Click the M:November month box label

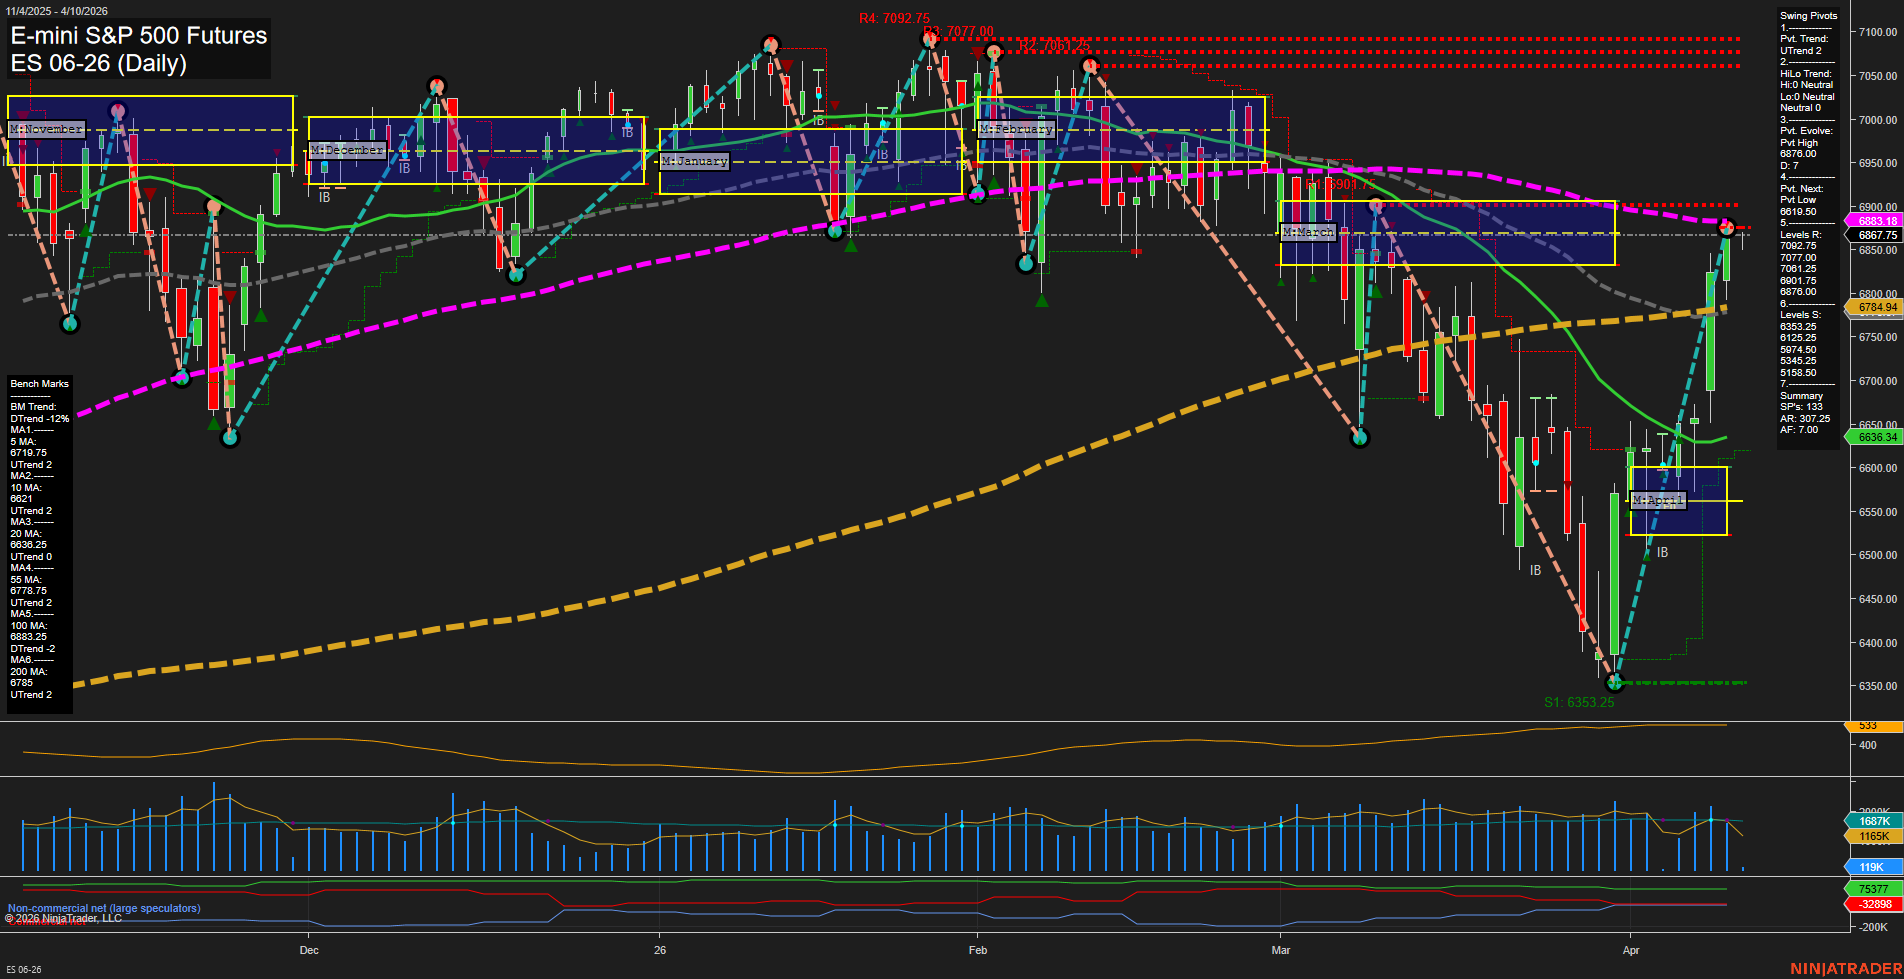click(x=47, y=128)
